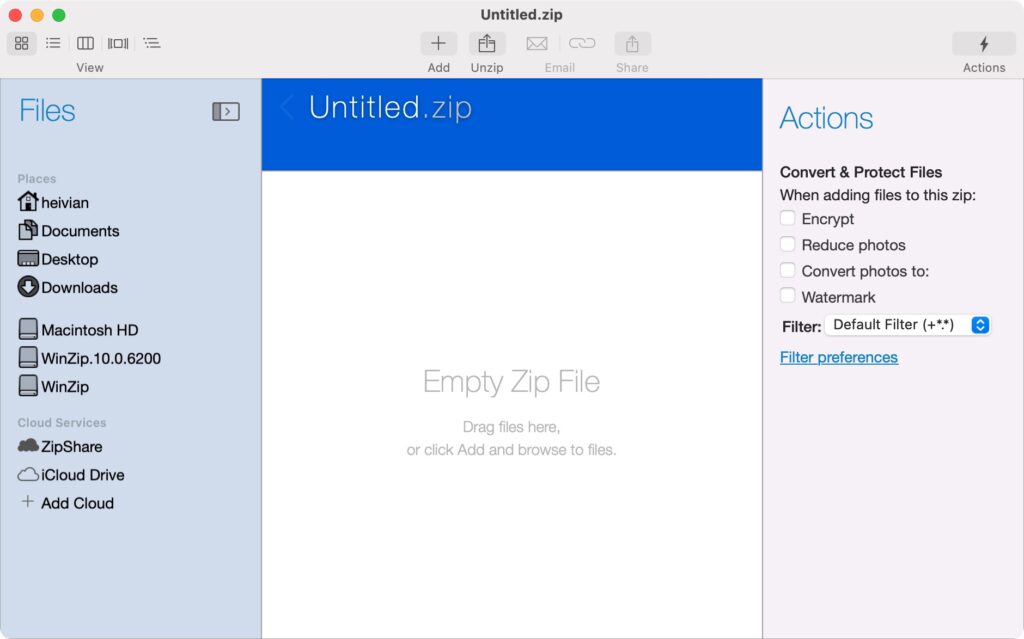Select the Macintosh HD drive
The width and height of the screenshot is (1024, 639).
click(x=81, y=329)
